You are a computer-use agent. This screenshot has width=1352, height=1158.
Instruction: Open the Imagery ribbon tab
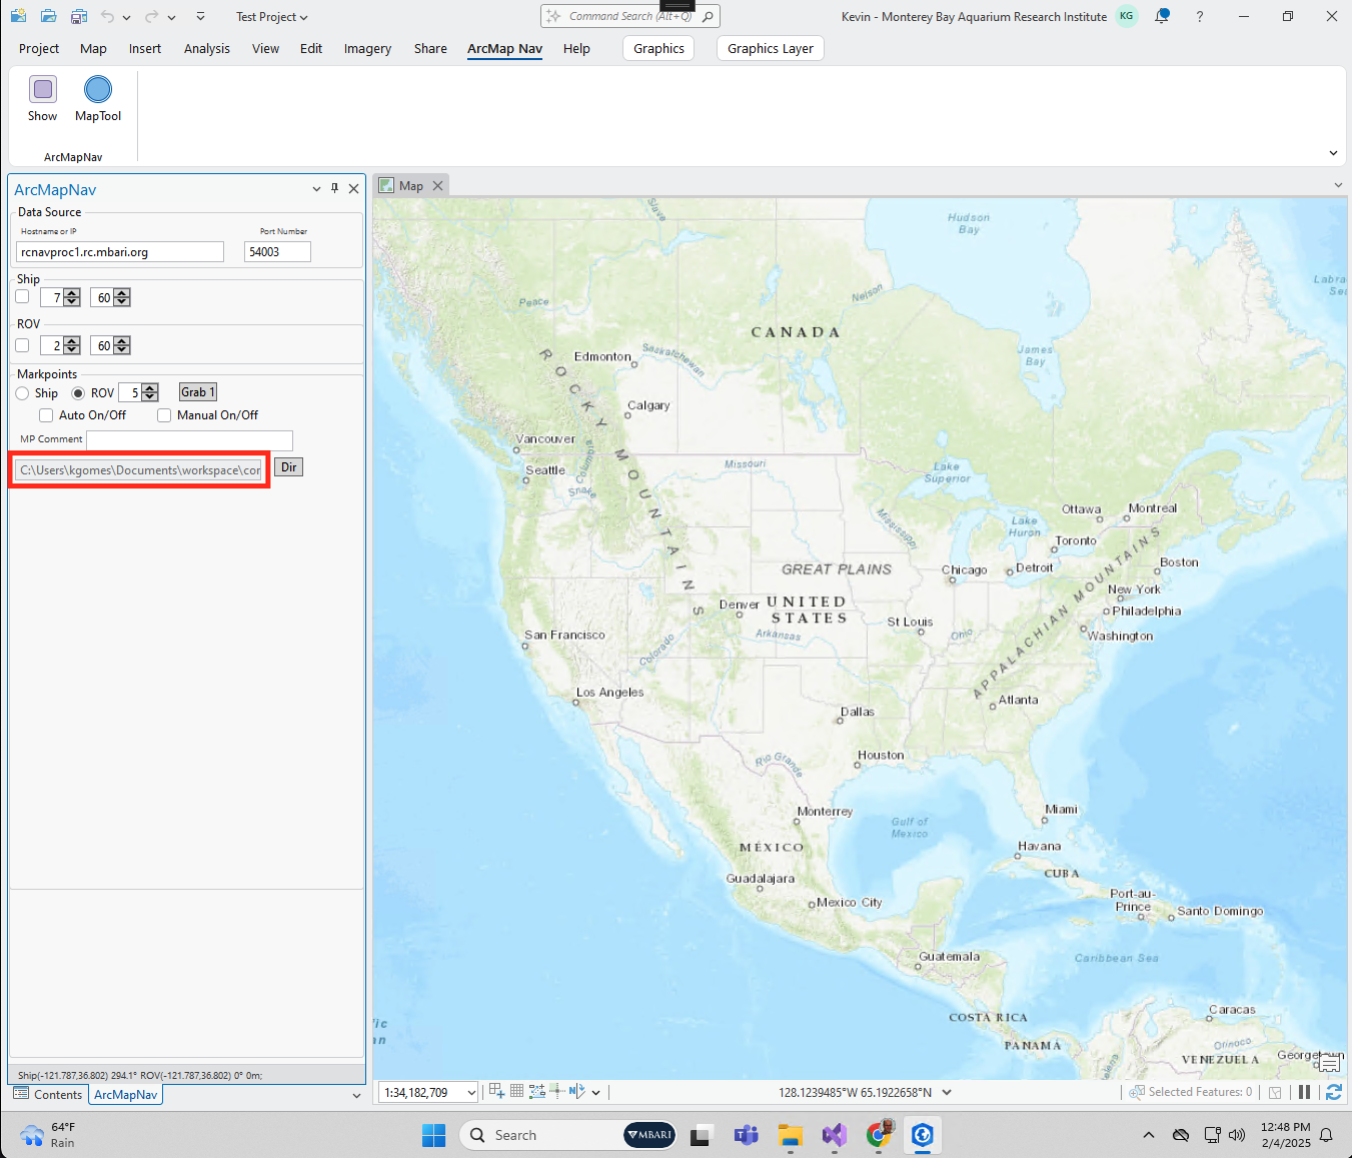(367, 48)
